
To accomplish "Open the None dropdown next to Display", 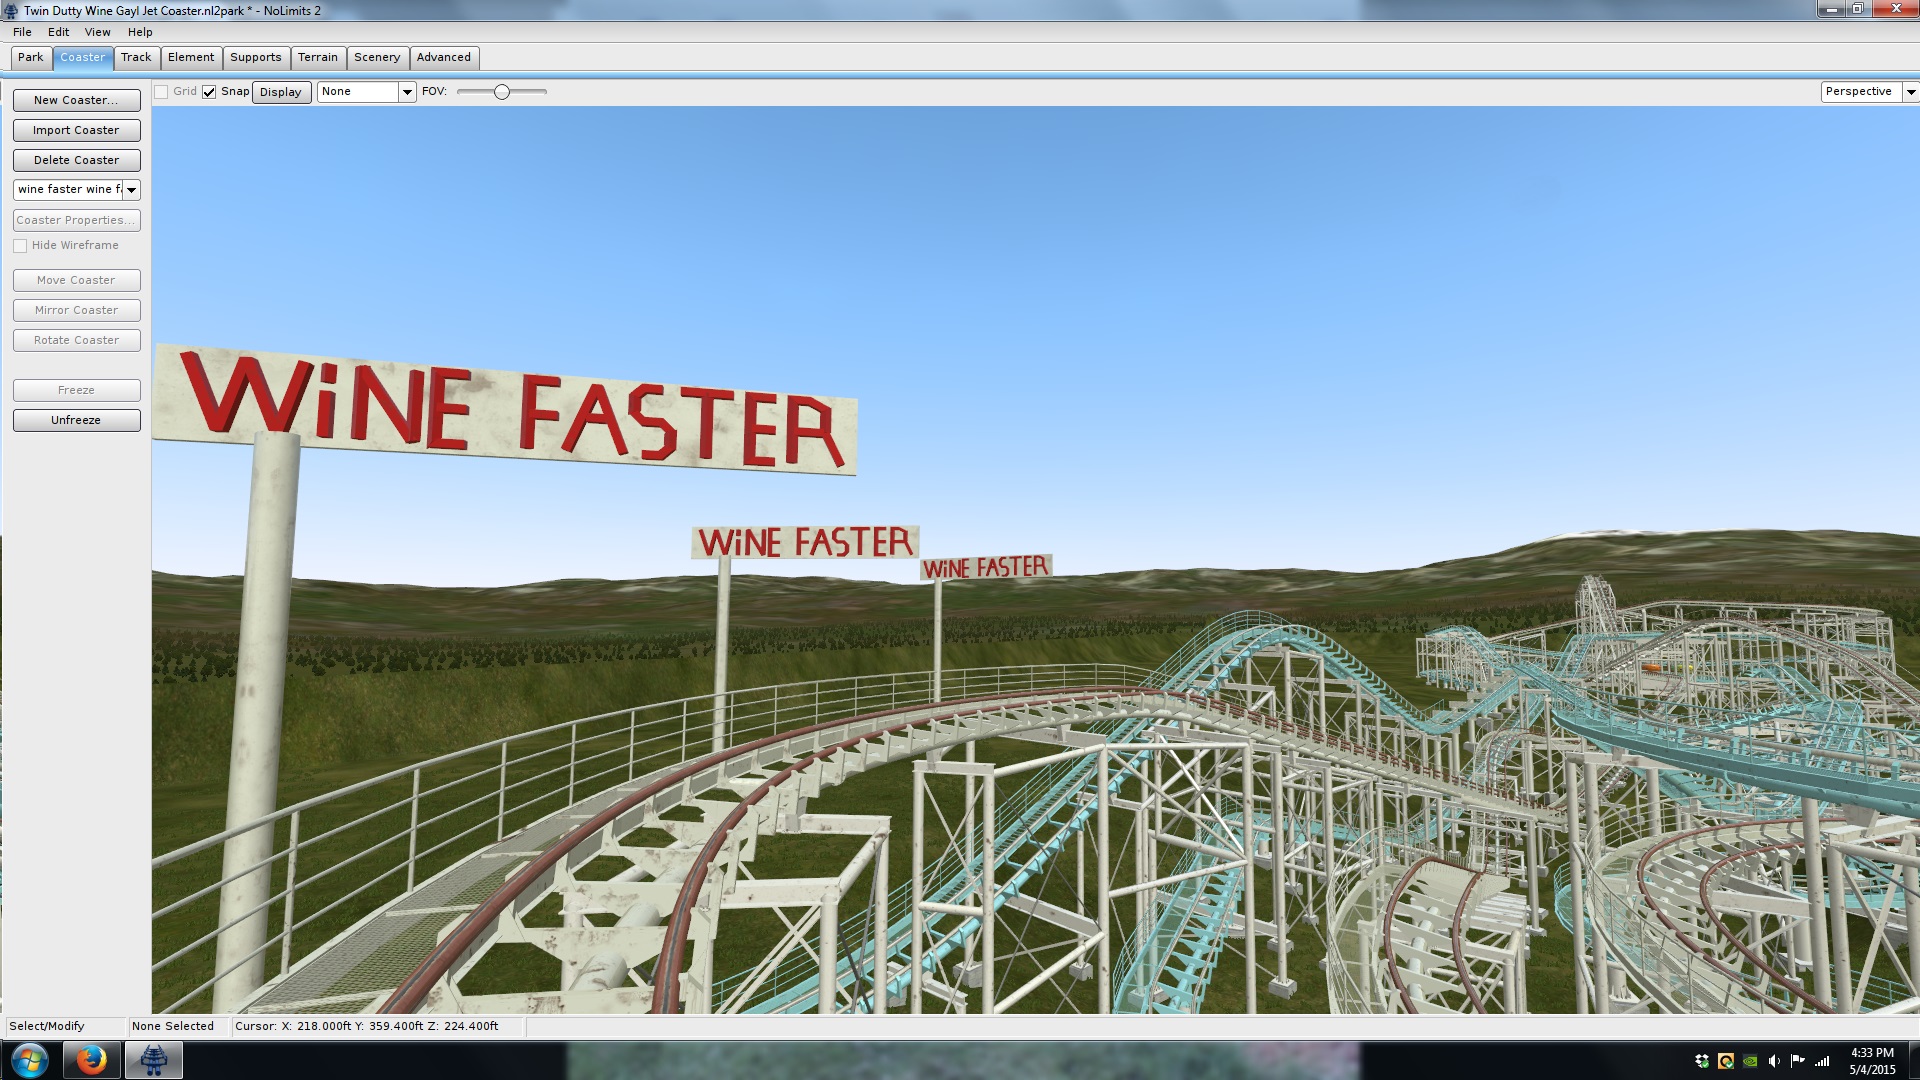I will click(x=407, y=92).
